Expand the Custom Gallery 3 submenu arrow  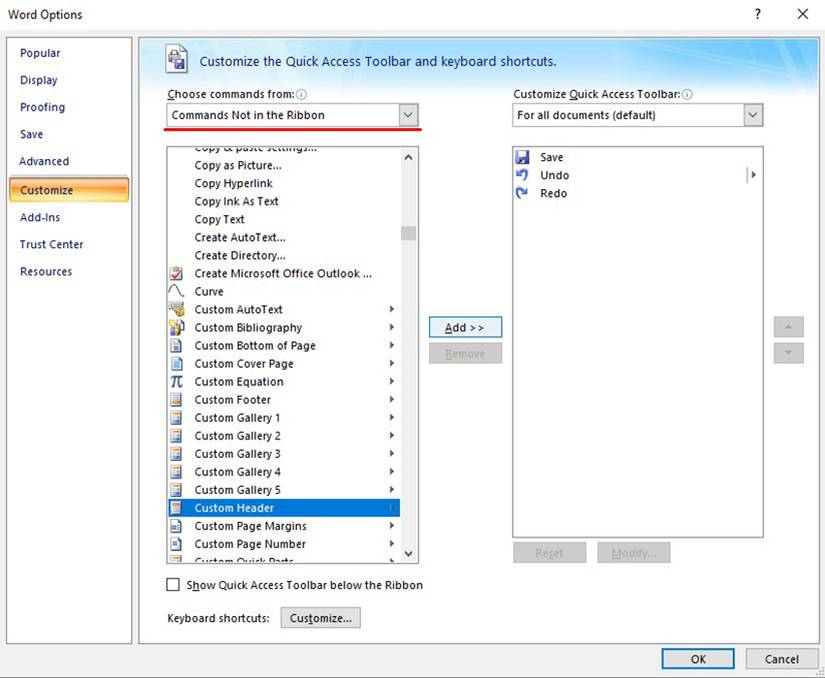click(391, 453)
